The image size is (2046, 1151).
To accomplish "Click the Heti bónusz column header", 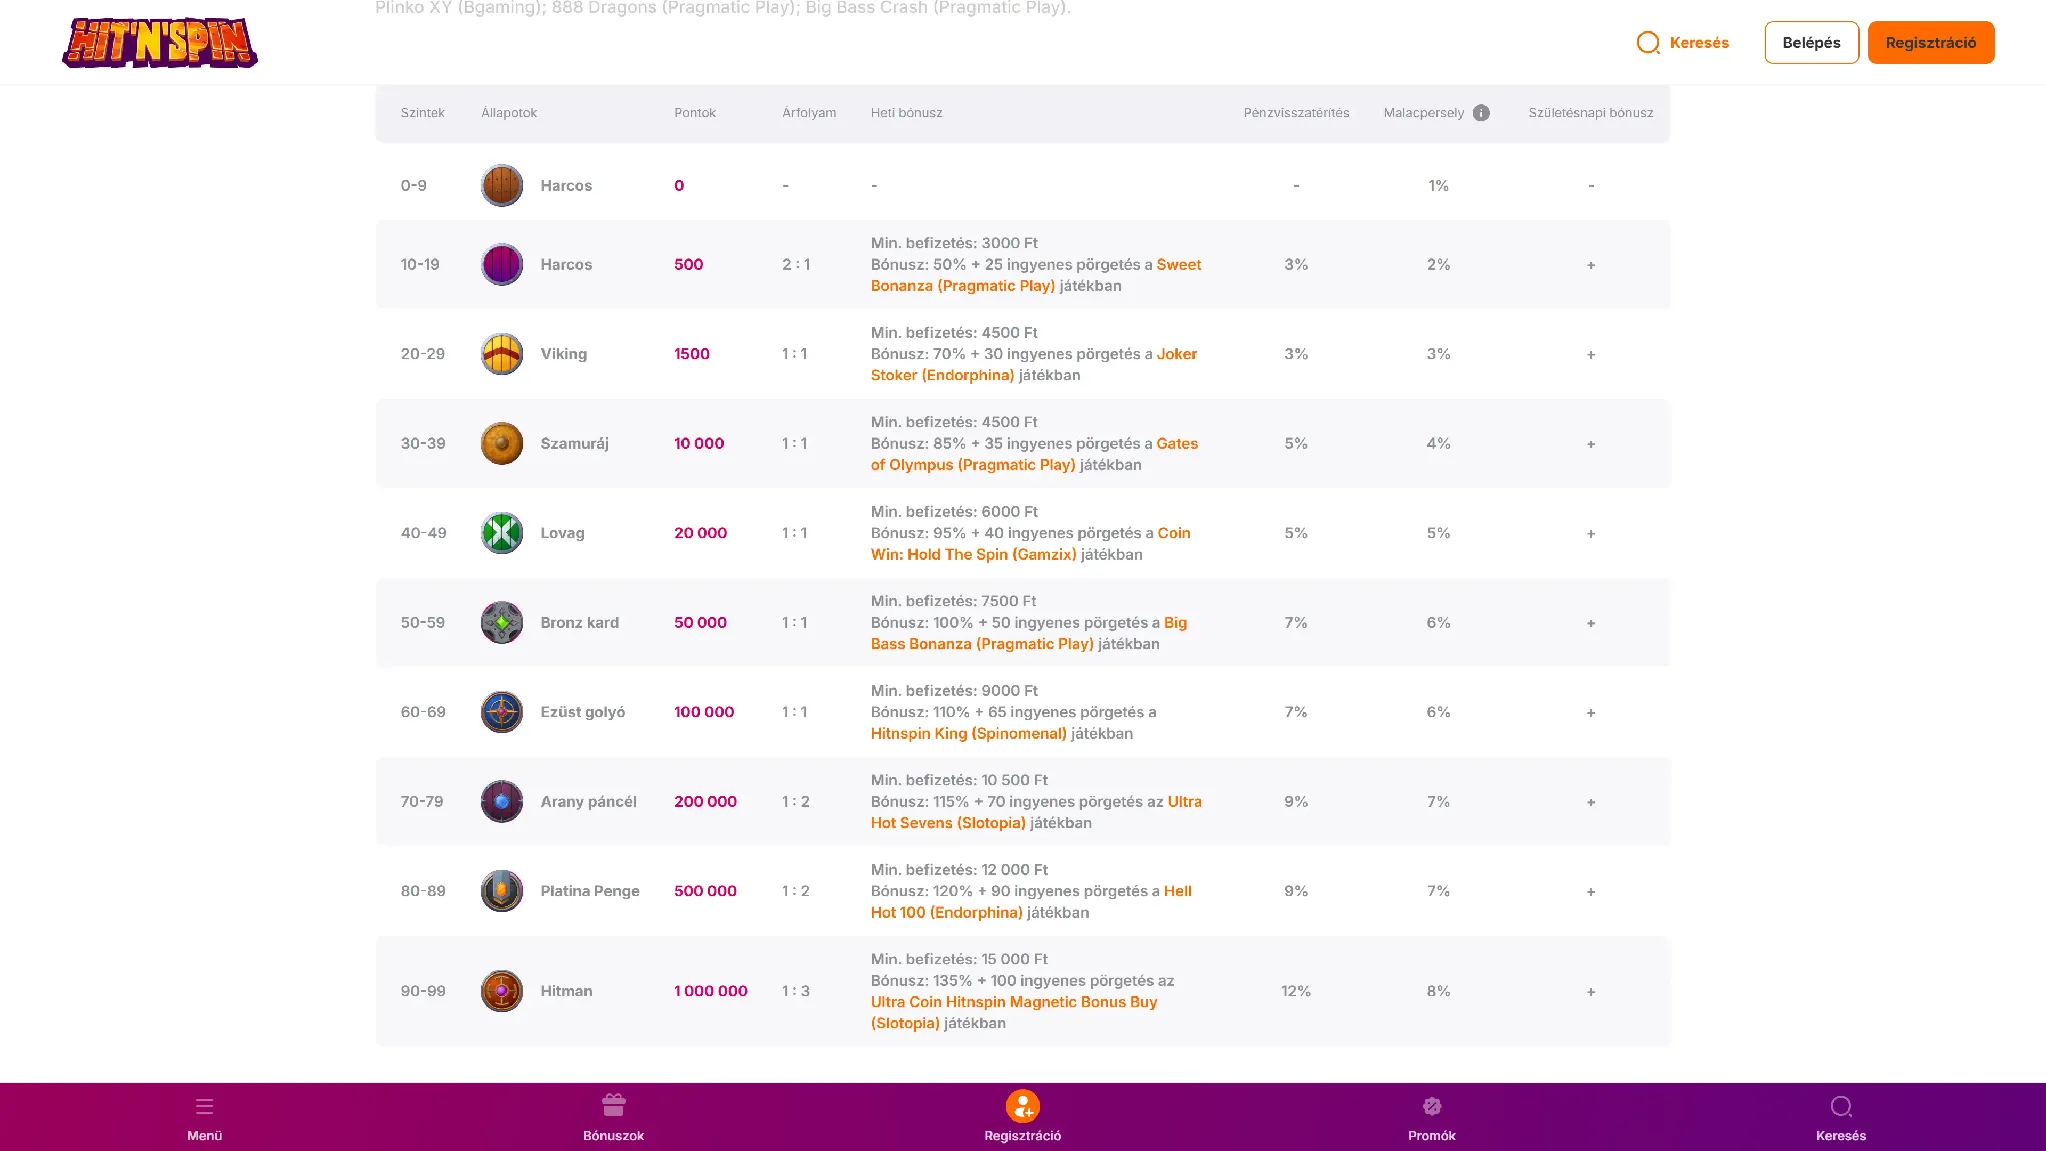I will [x=907, y=113].
